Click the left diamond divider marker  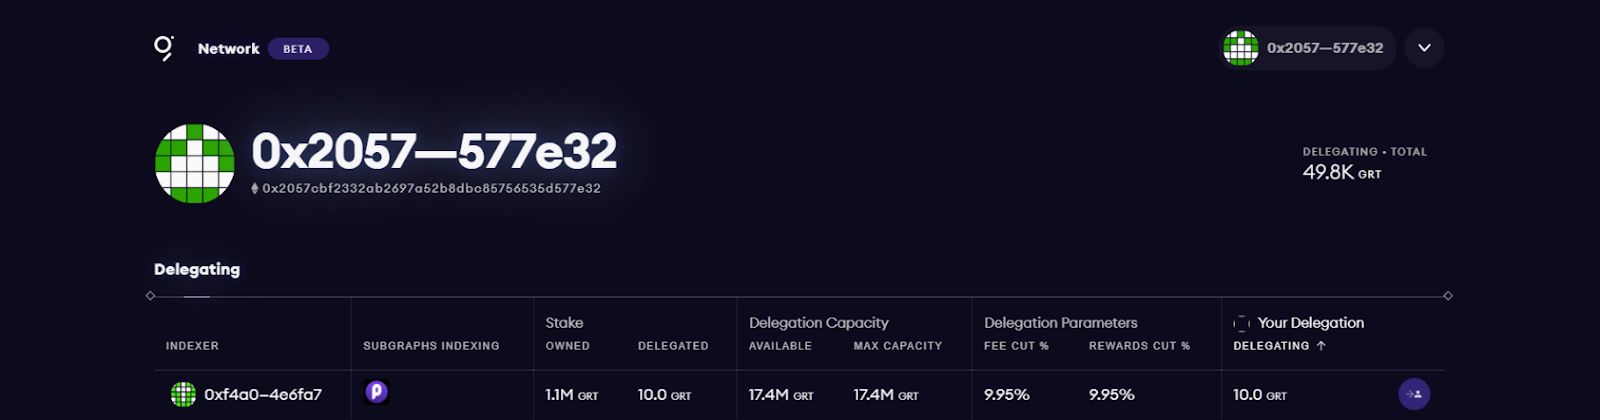point(151,296)
